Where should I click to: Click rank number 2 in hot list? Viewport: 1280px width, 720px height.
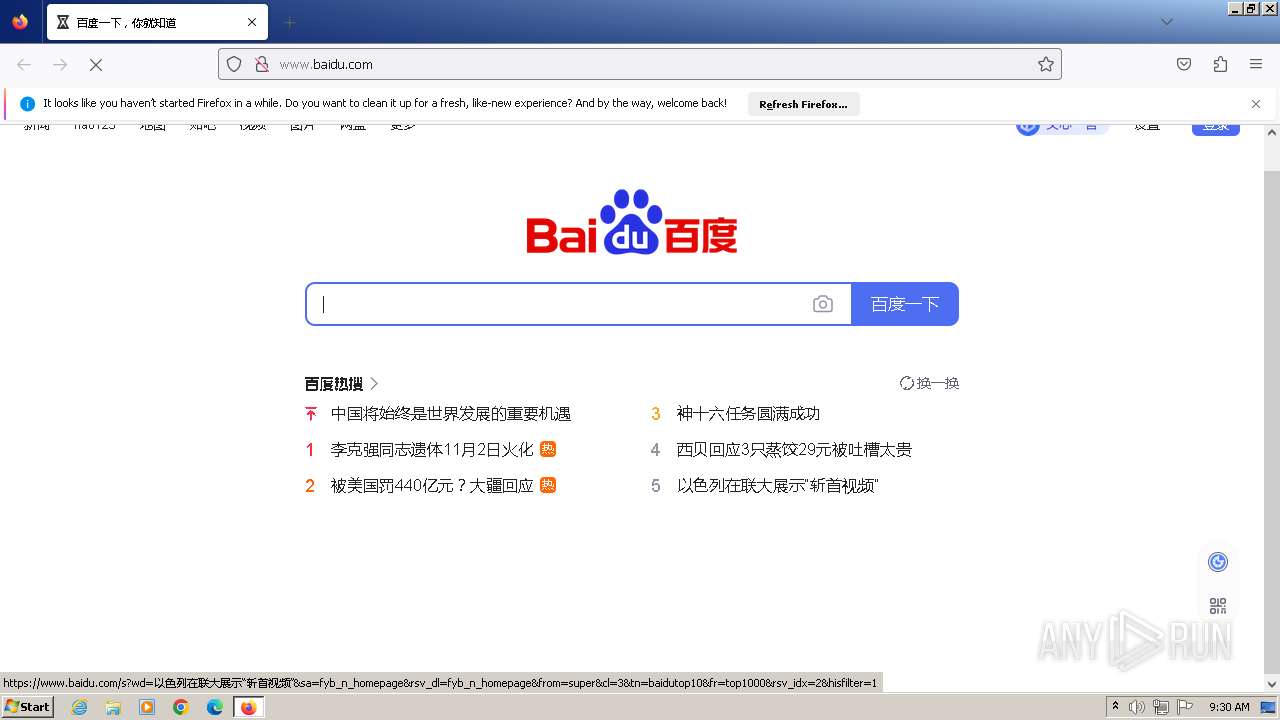point(310,486)
